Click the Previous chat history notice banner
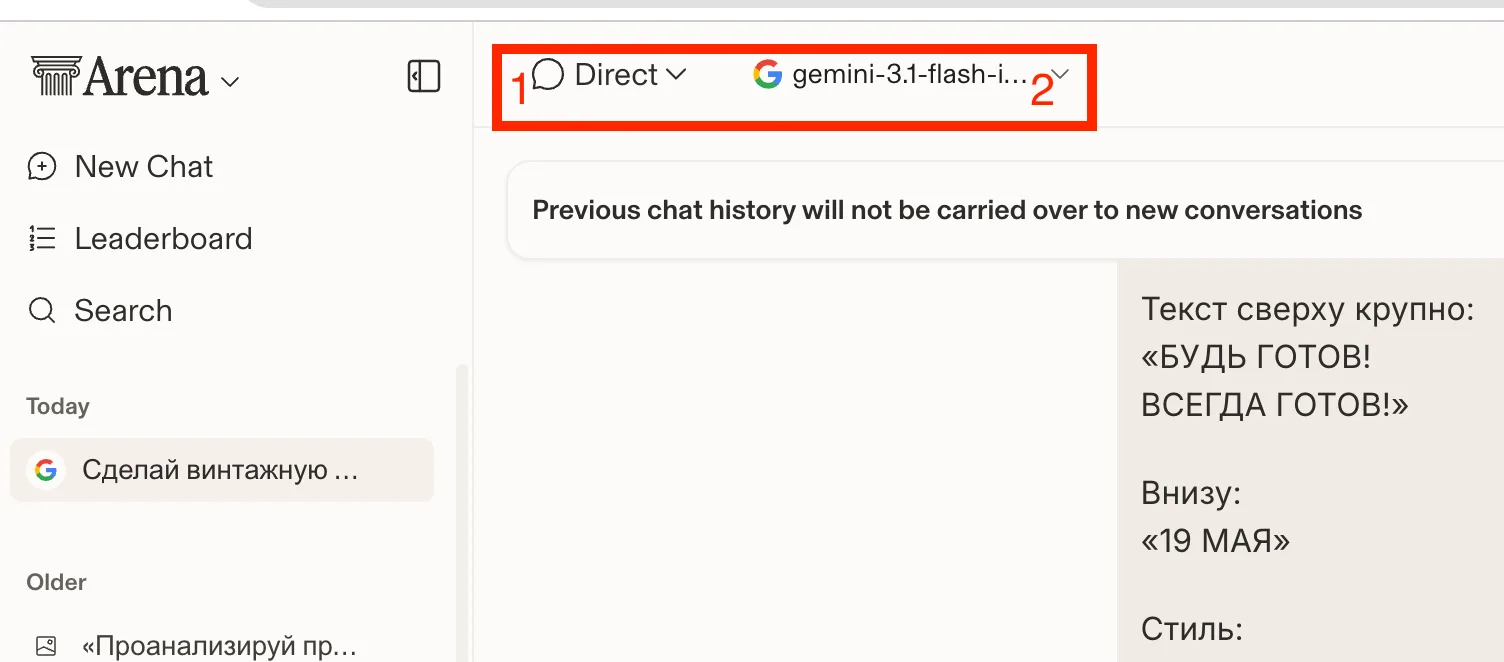Viewport: 1504px width, 662px height. tap(1005, 210)
